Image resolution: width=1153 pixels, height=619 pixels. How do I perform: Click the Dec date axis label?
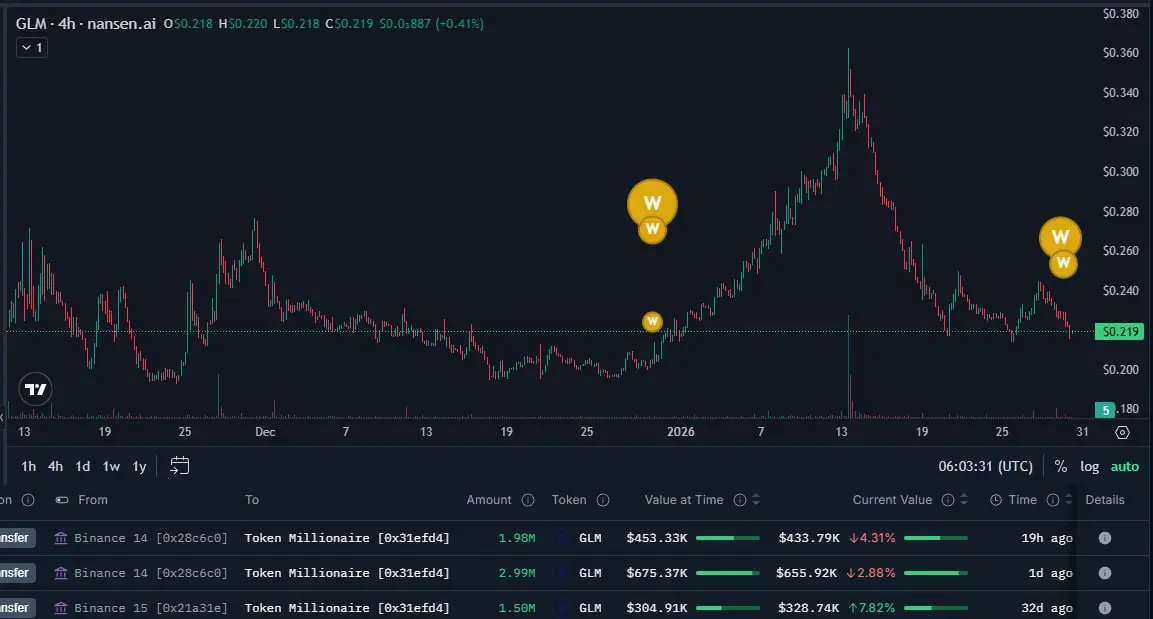click(265, 432)
